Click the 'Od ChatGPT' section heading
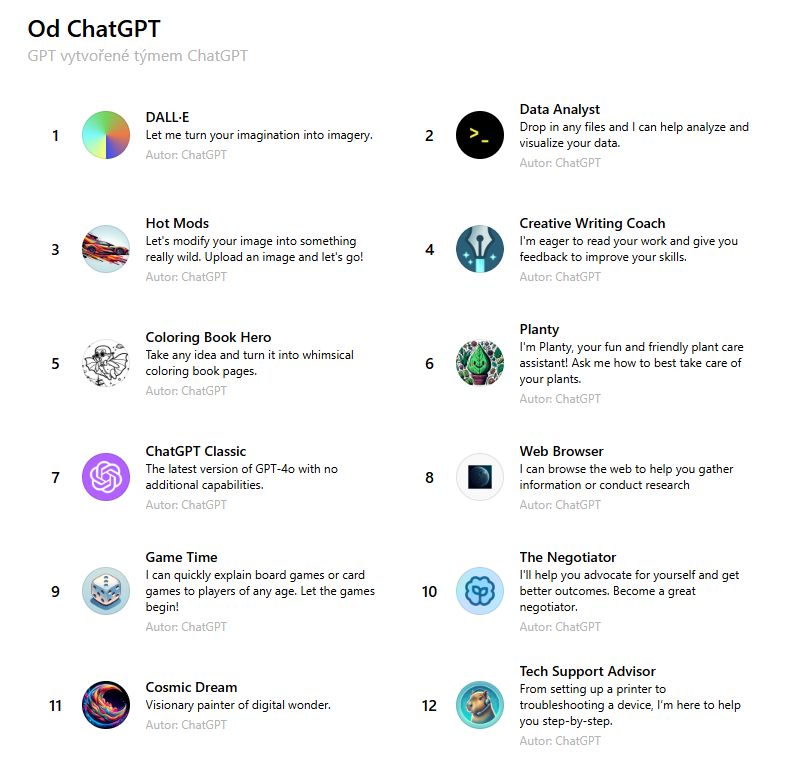 pos(94,29)
